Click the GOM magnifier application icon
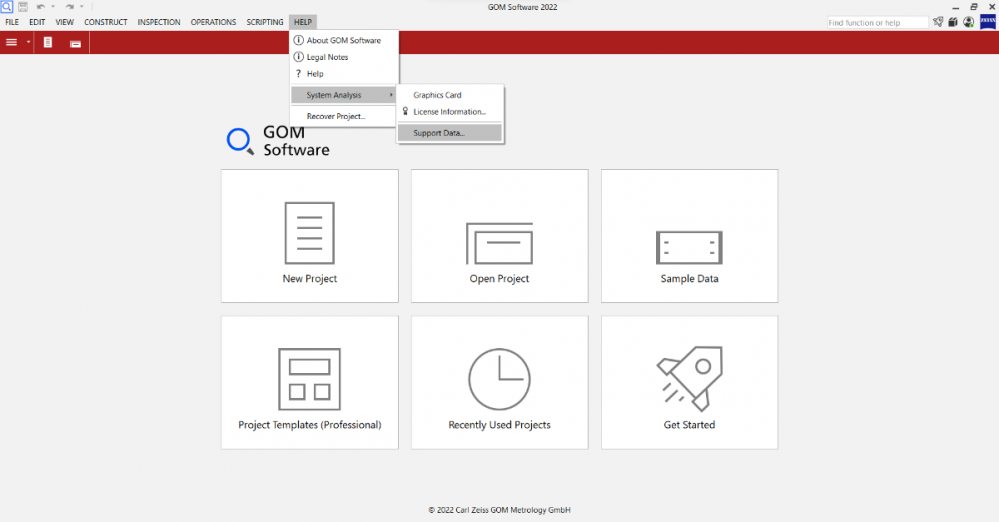 (x=6, y=6)
